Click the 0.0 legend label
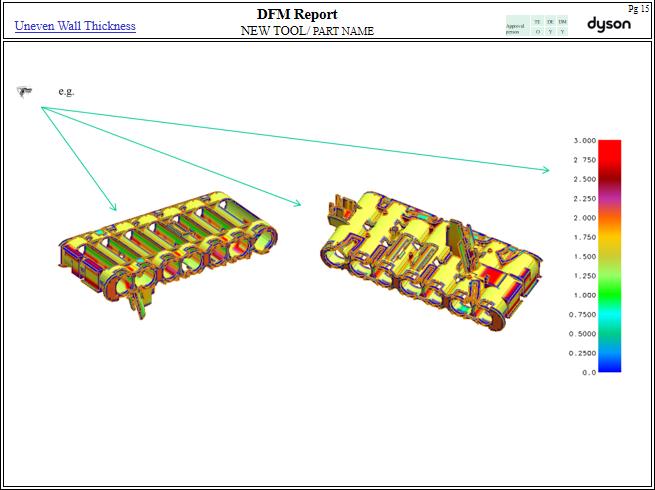This screenshot has width=655, height=490. point(590,372)
